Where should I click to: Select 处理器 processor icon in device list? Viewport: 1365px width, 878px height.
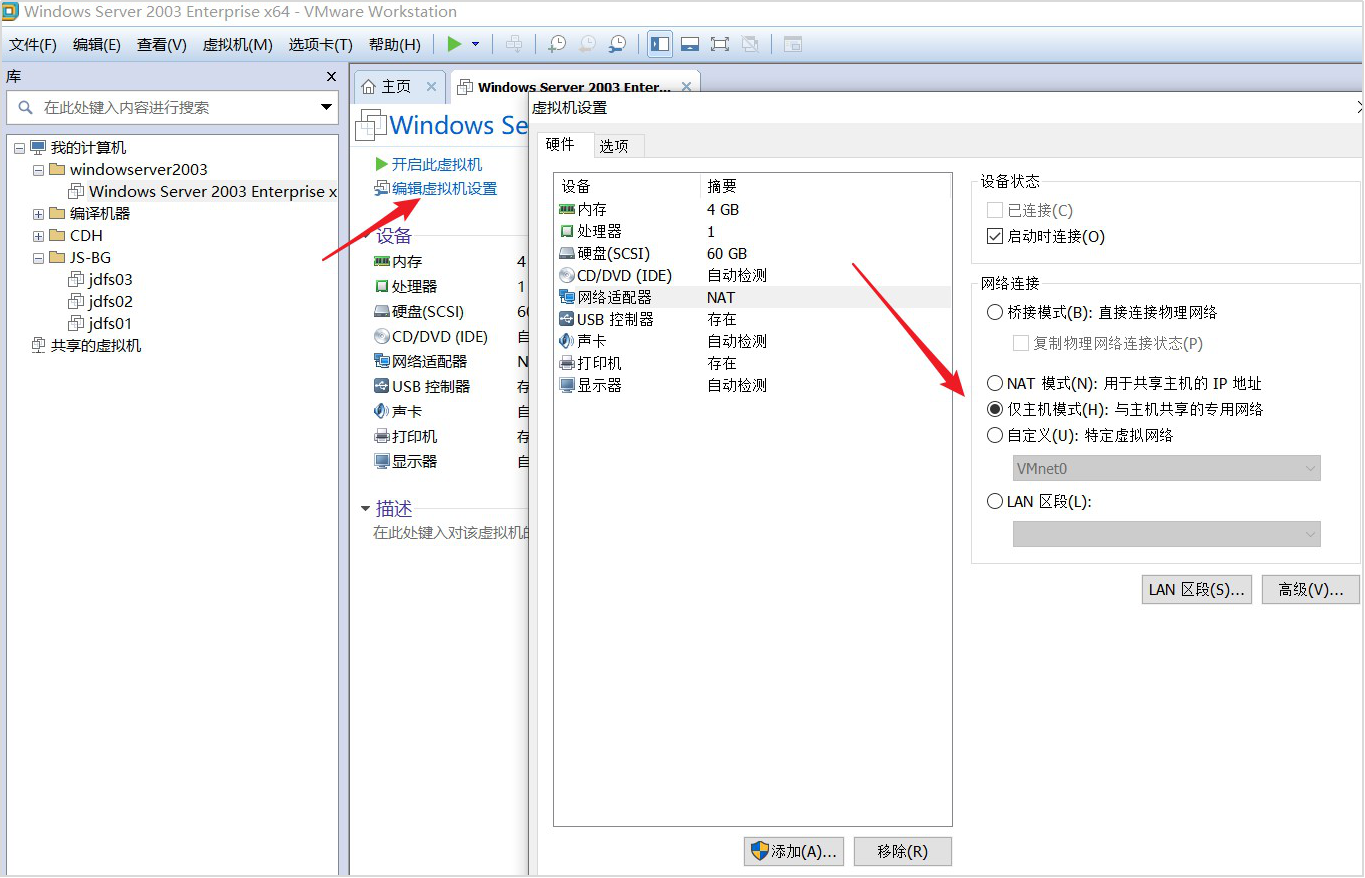567,231
